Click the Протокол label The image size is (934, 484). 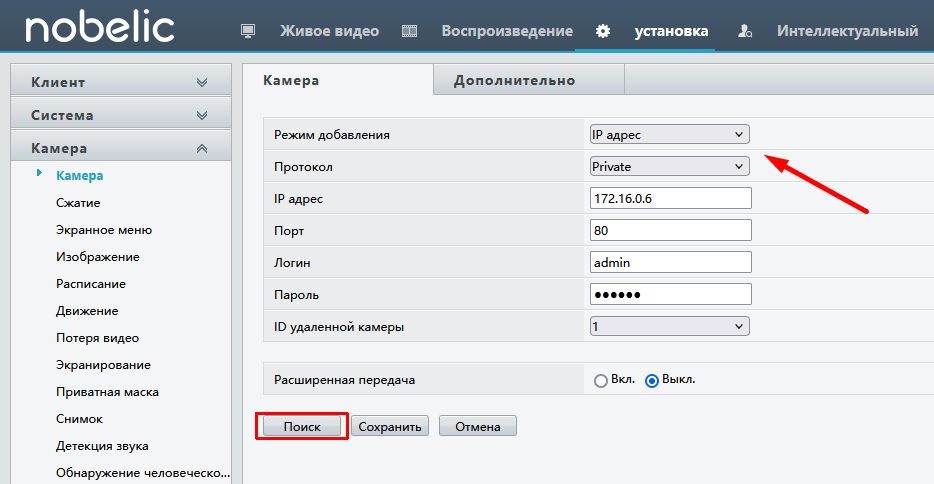pyautogui.click(x=303, y=167)
